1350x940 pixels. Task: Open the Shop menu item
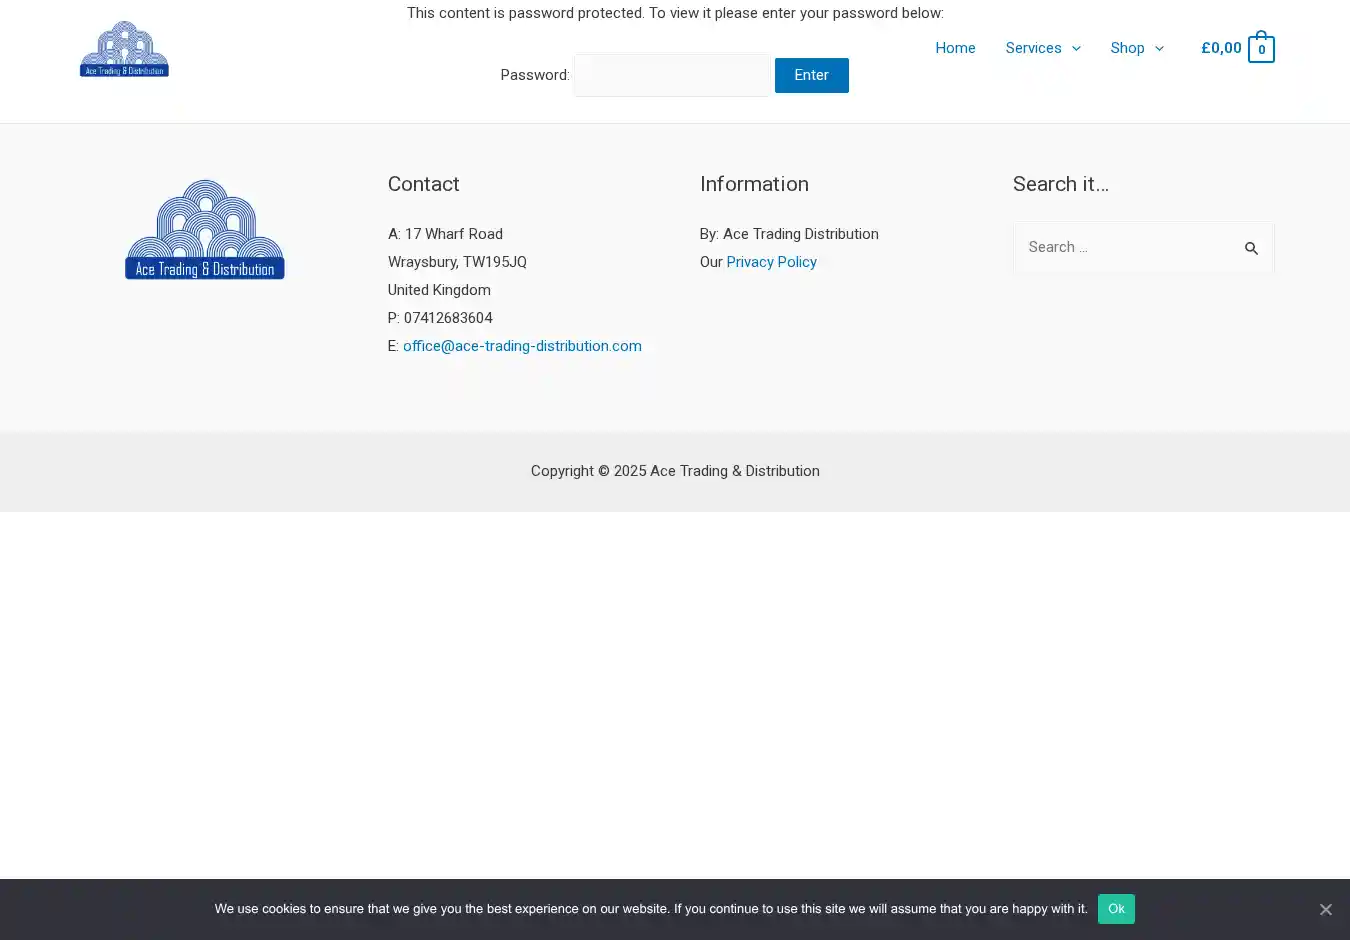point(1127,48)
